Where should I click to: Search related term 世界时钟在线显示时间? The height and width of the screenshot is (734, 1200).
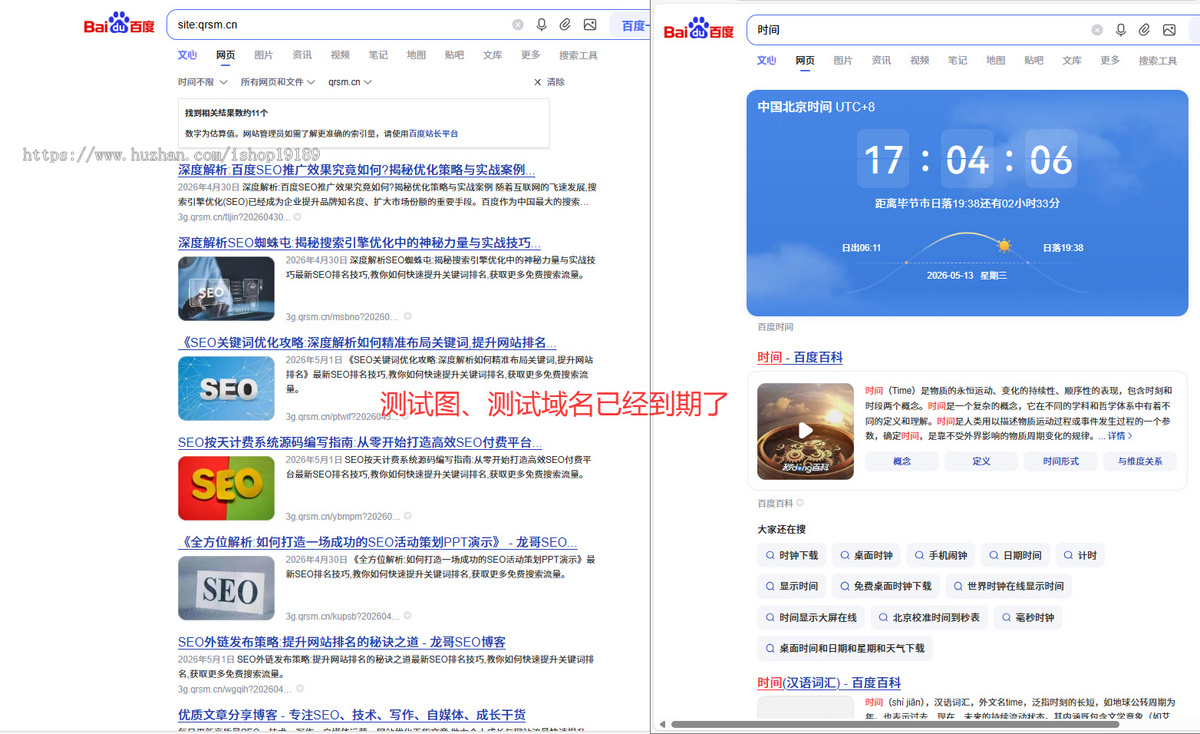1008,586
